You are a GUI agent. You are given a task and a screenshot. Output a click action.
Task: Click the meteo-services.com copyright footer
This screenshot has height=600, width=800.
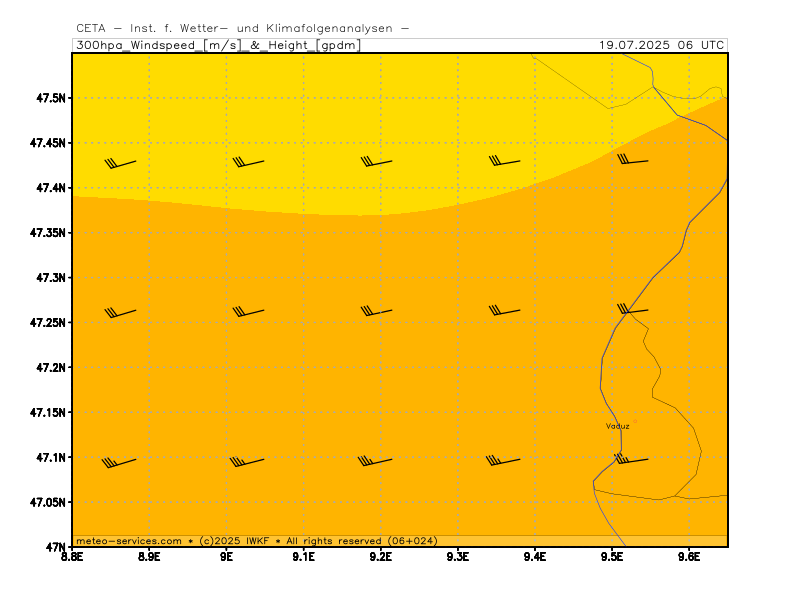257,541
